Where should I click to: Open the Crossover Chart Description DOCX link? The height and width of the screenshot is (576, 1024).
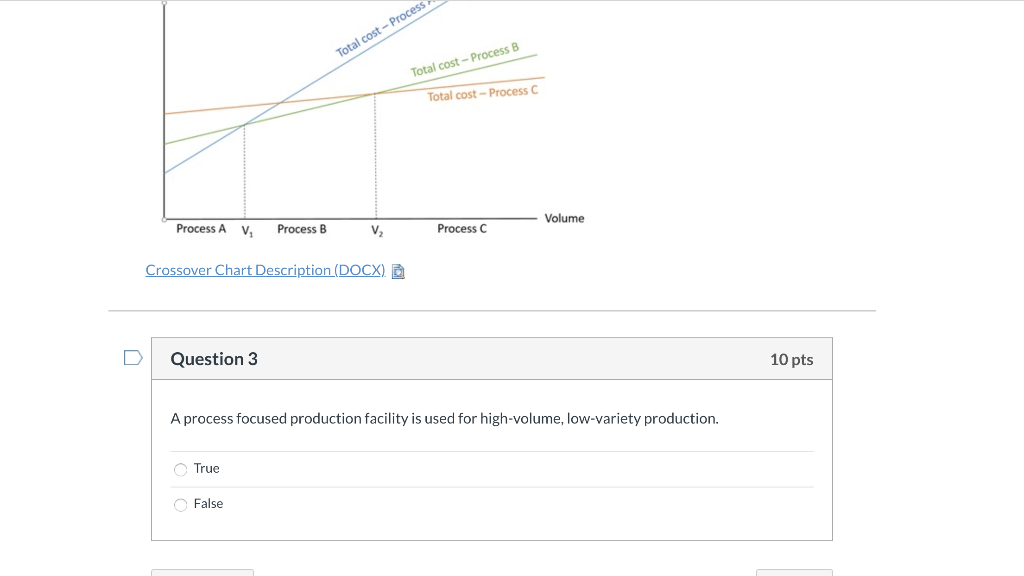(264, 270)
